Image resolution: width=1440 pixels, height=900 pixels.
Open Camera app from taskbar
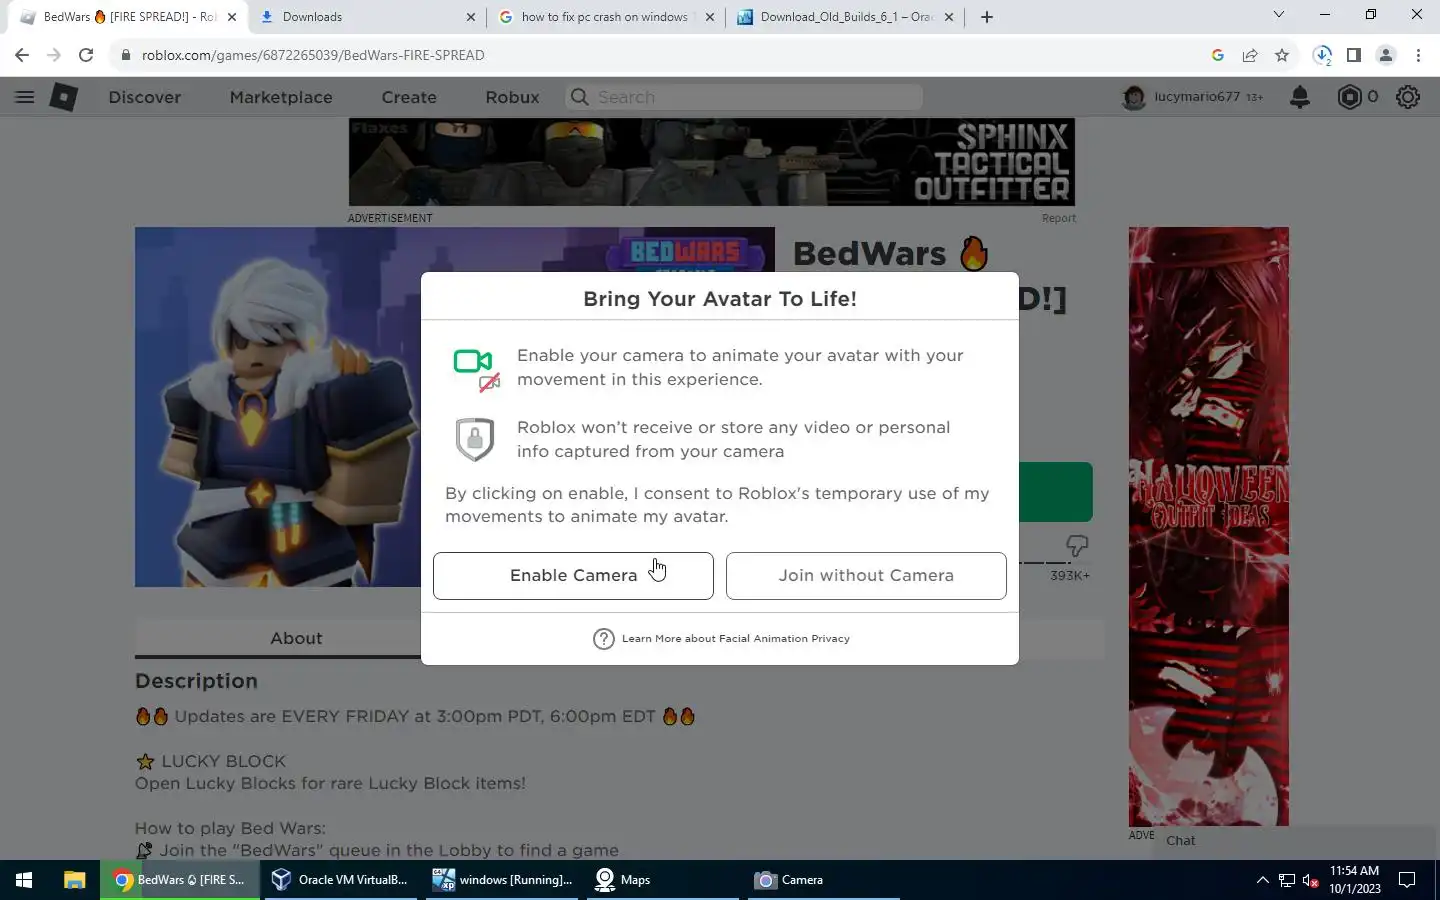[826, 880]
